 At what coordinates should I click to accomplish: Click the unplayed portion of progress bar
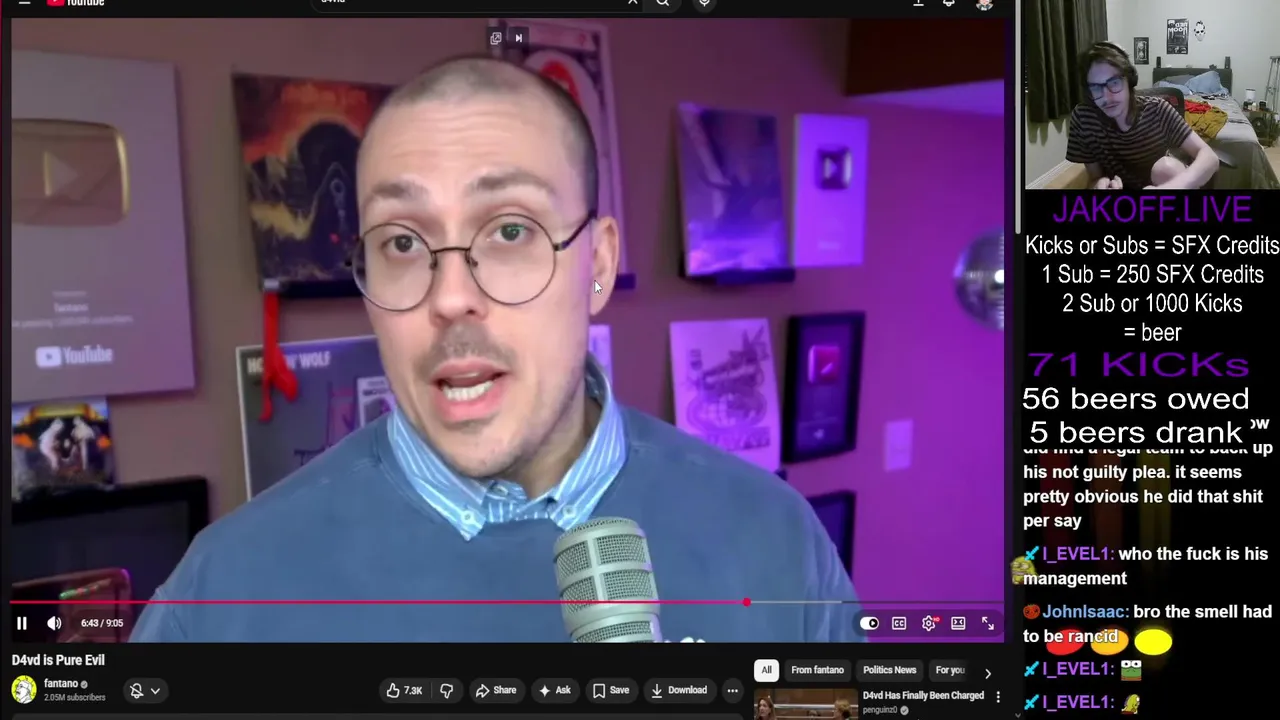tap(875, 602)
